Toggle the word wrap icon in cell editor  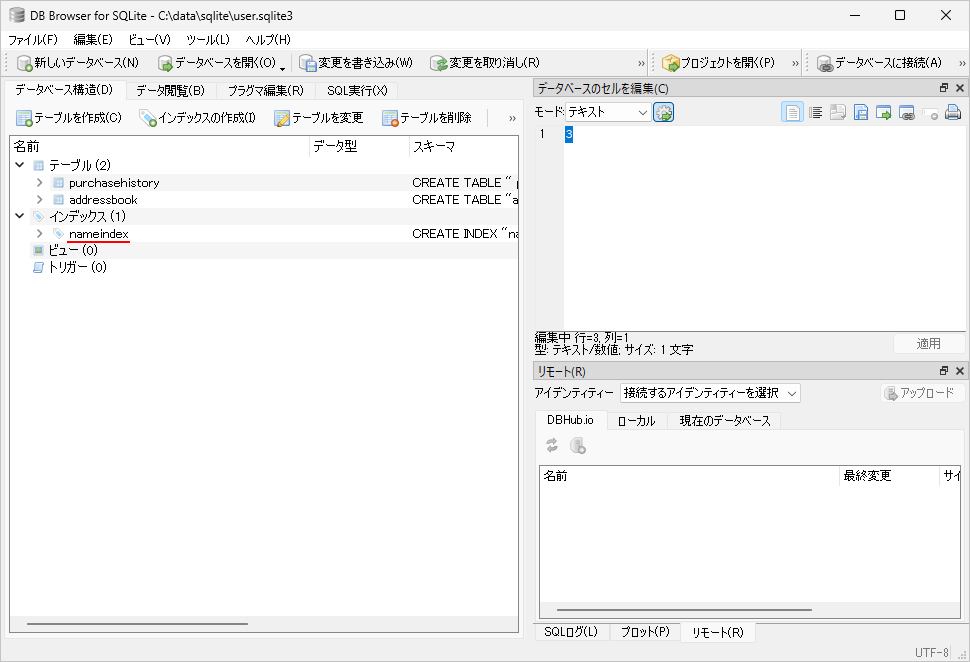pyautogui.click(x=816, y=113)
